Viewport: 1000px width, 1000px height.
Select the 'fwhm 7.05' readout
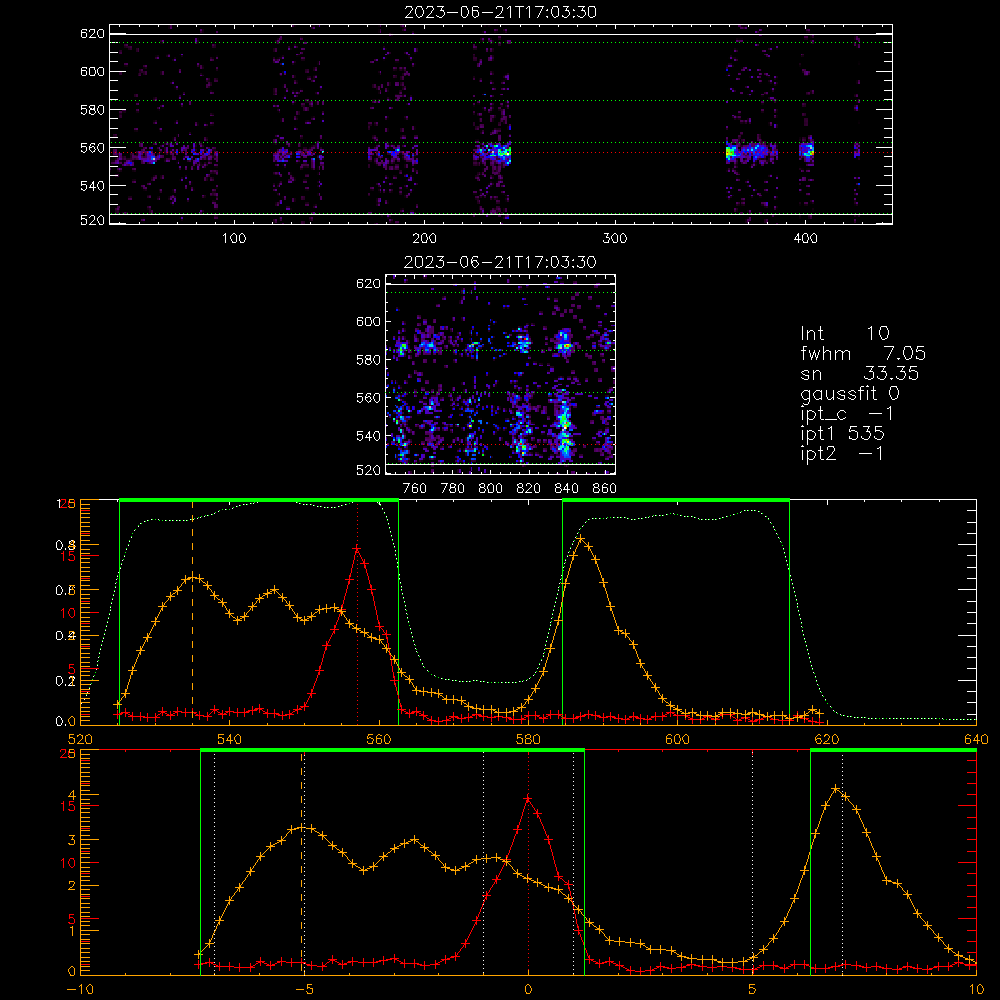point(863,353)
